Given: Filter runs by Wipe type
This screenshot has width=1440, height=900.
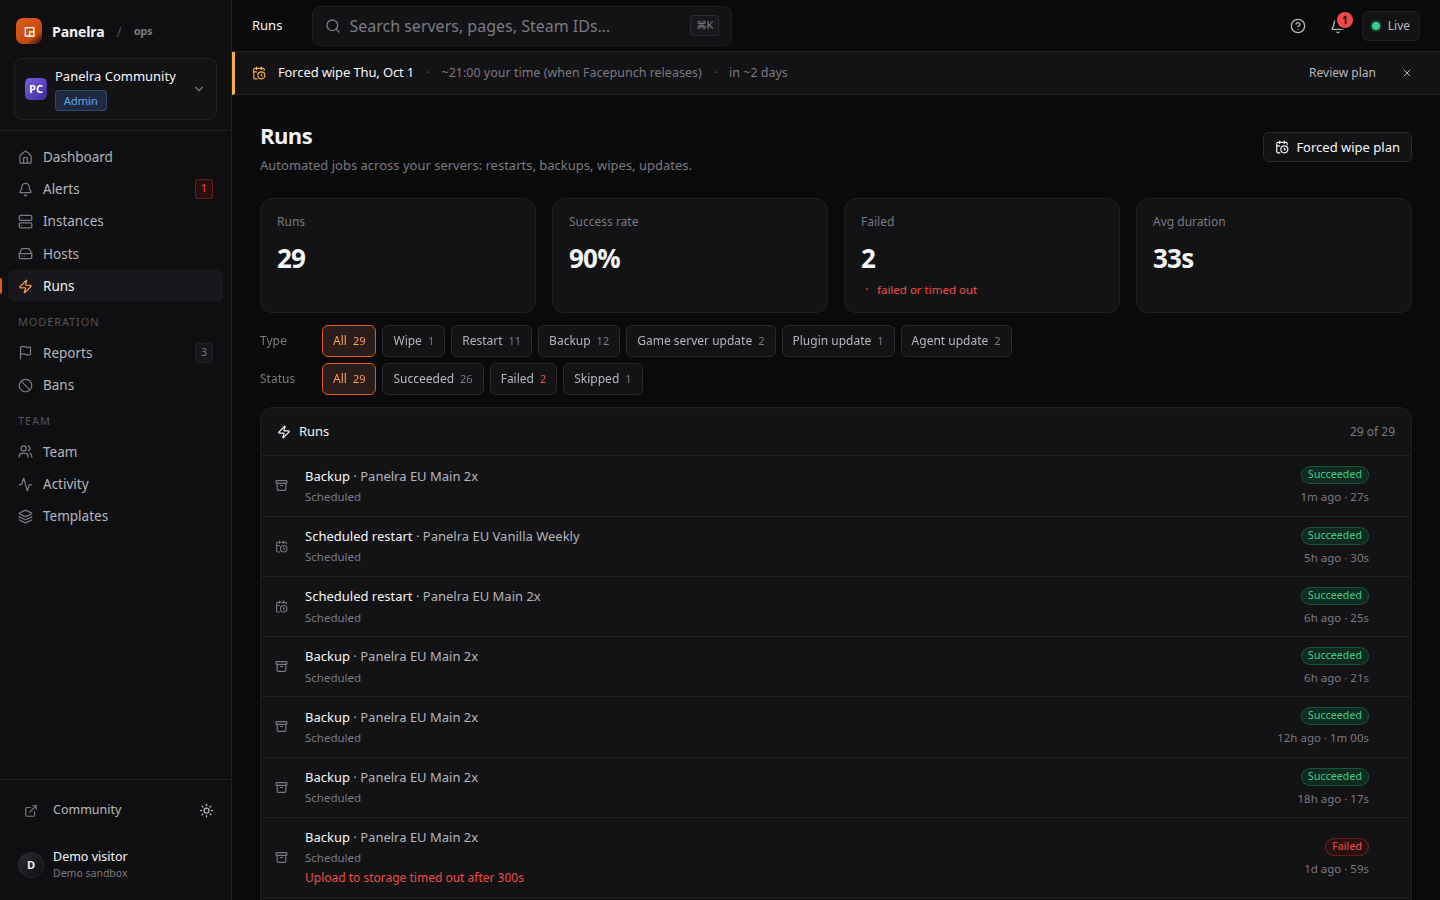Looking at the screenshot, I should coord(413,341).
